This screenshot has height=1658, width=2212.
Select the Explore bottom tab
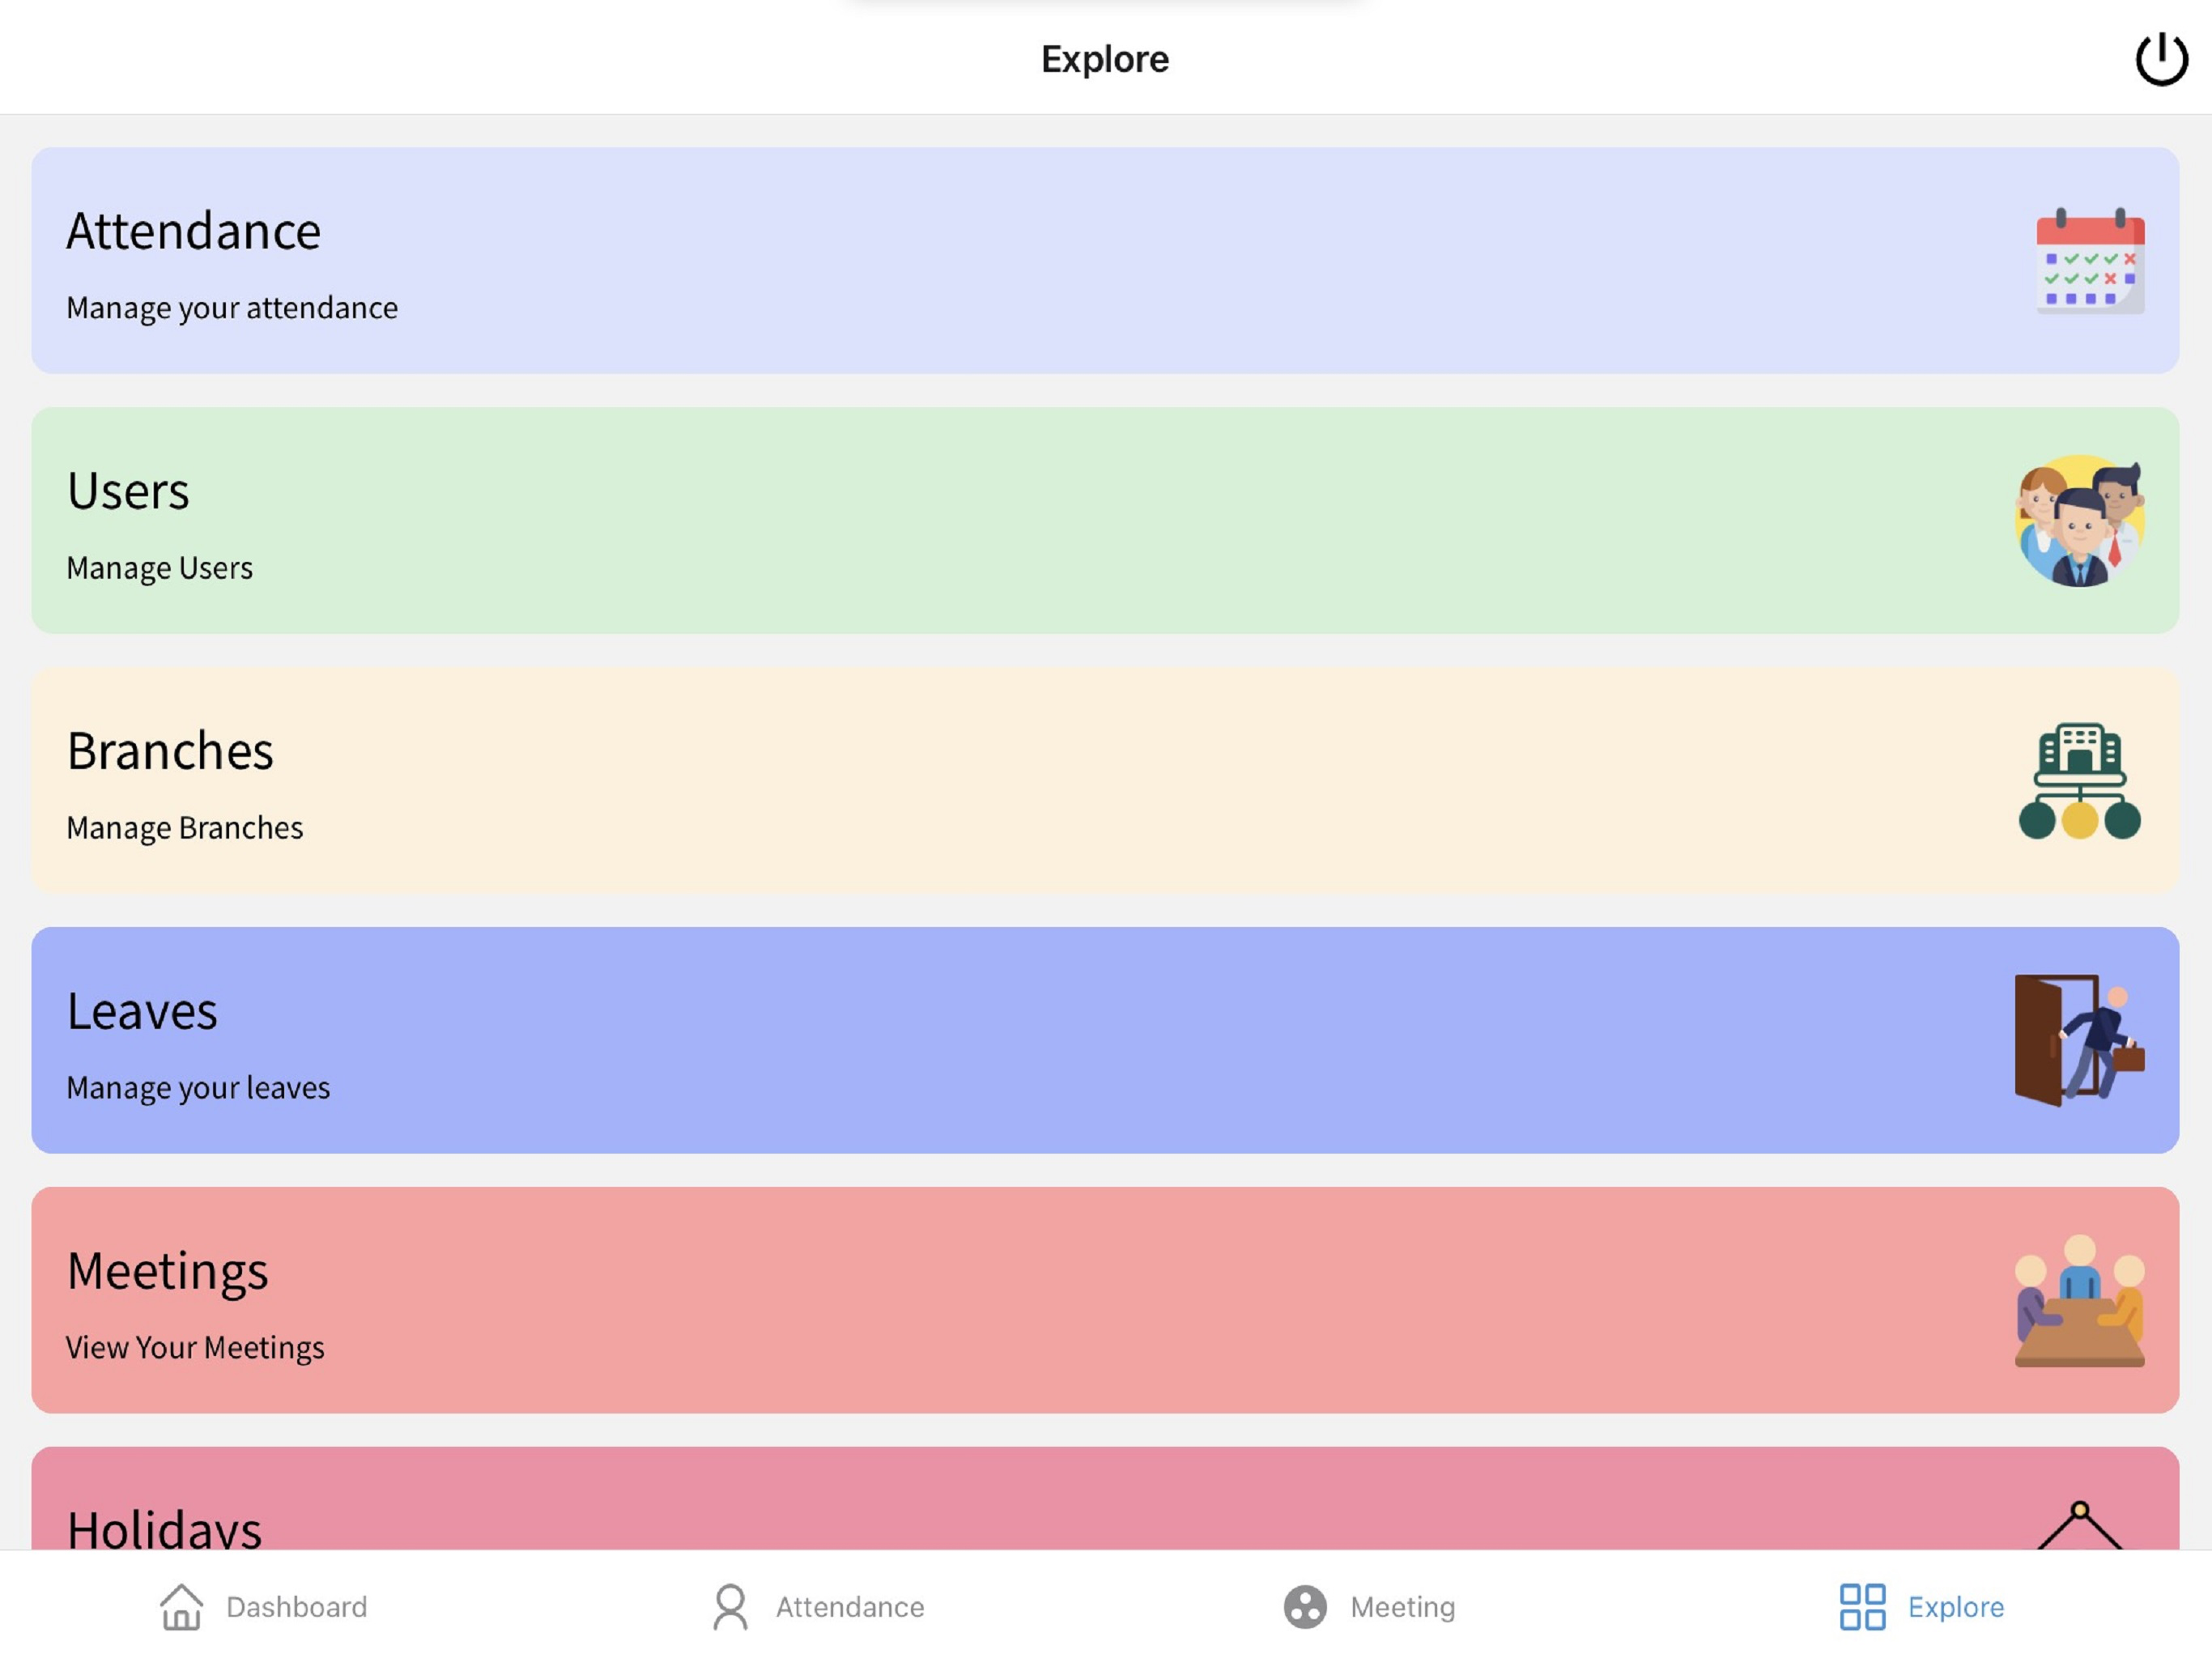tap(1922, 1606)
